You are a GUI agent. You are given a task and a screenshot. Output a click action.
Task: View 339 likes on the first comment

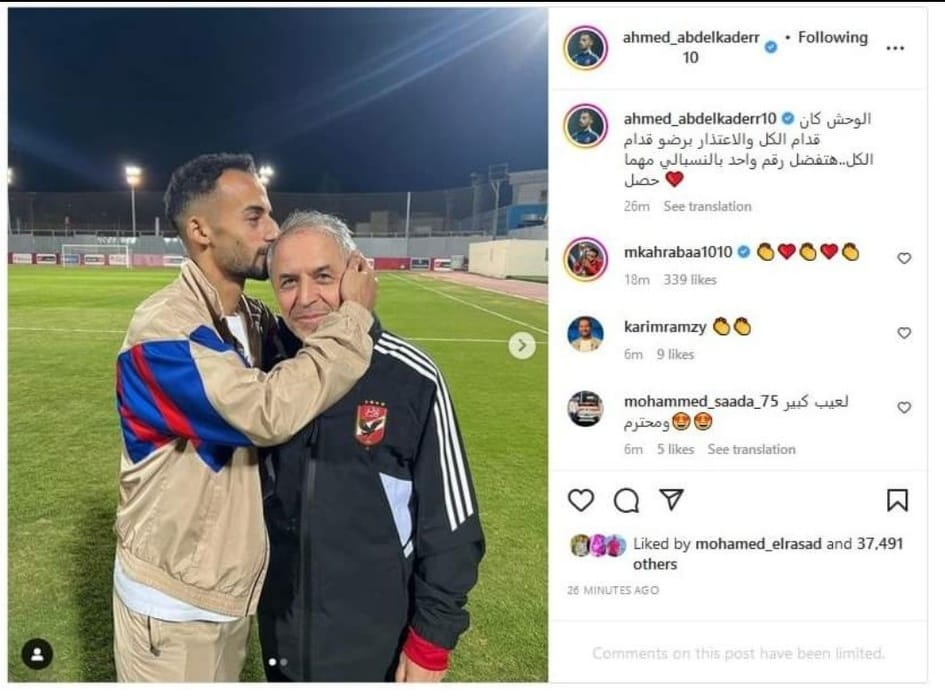pyautogui.click(x=690, y=280)
